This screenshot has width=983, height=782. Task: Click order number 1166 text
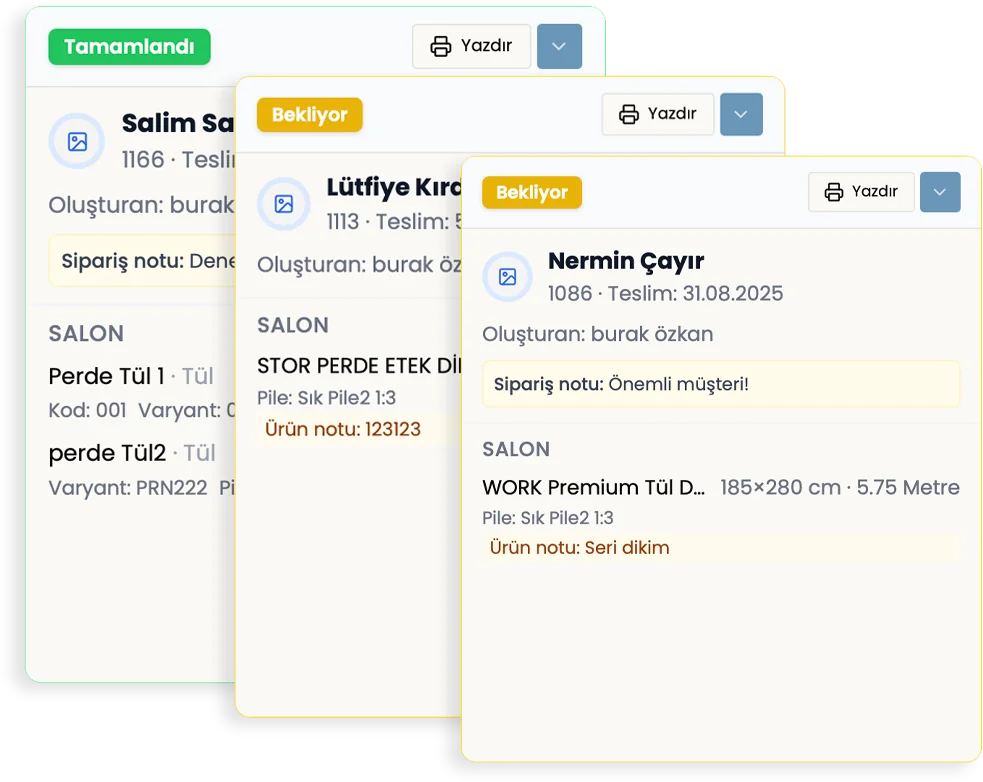coord(143,160)
